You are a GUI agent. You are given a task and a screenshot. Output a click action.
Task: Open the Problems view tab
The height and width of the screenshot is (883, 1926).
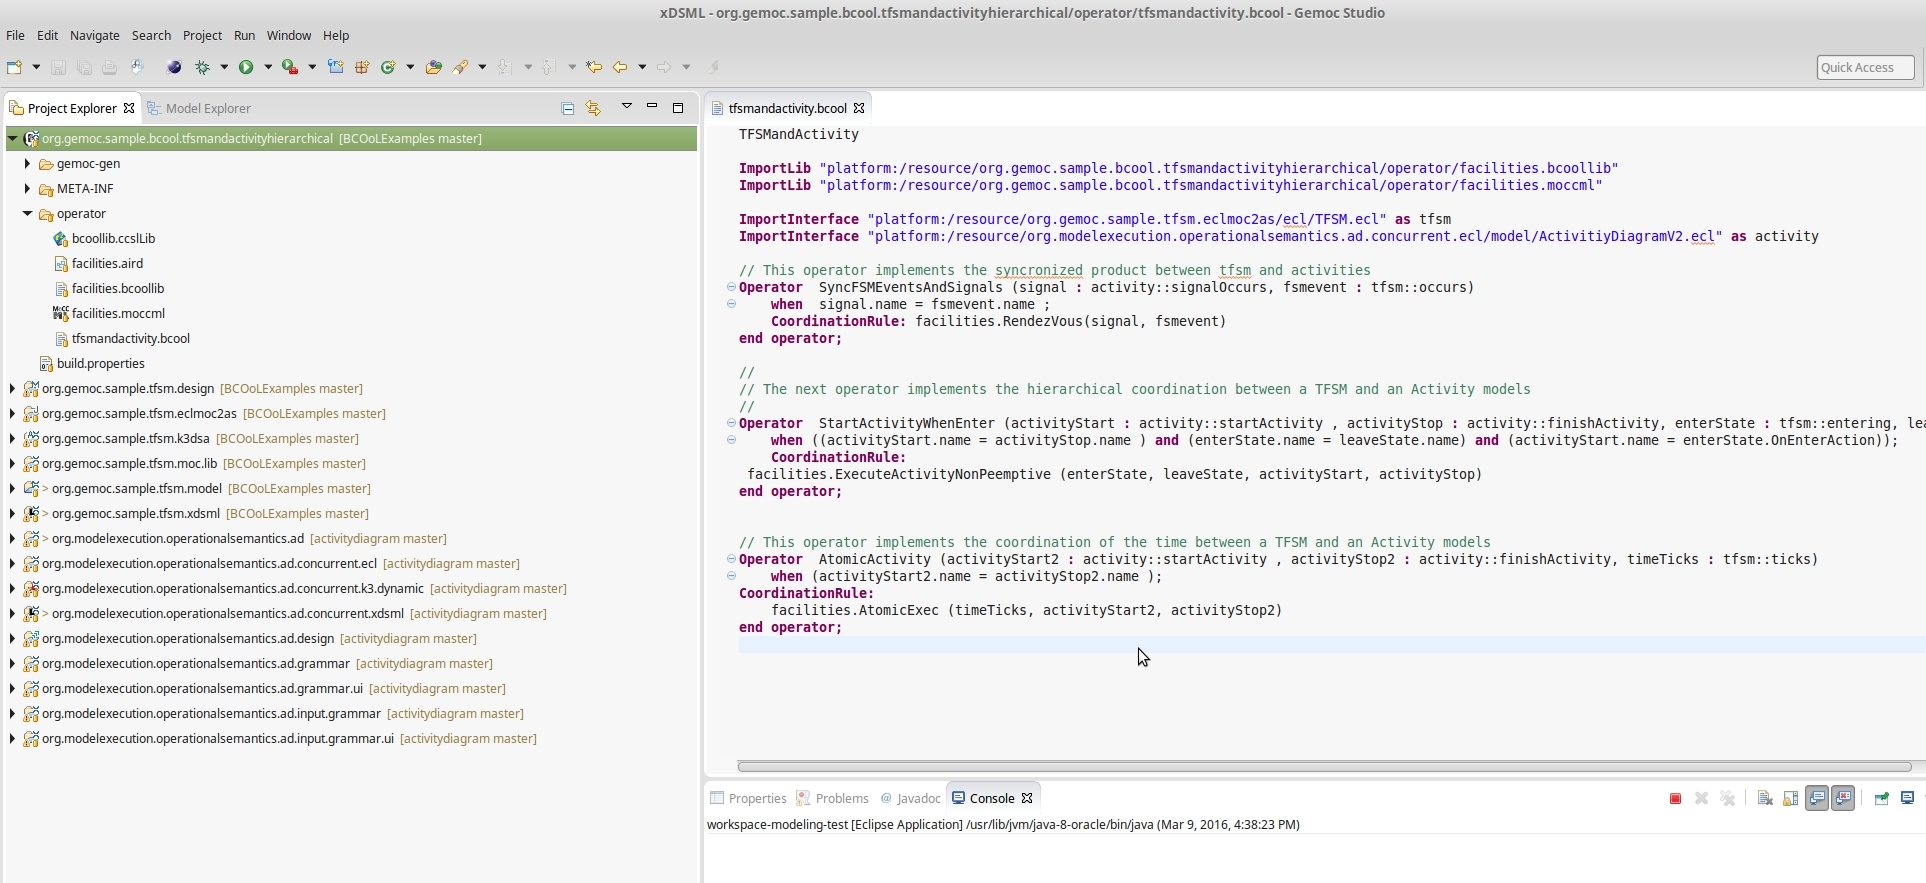click(x=841, y=798)
